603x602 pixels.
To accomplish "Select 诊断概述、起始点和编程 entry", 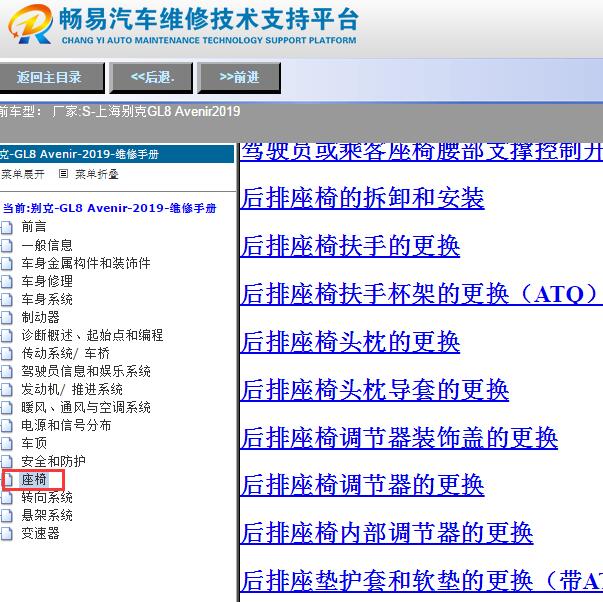I will point(92,335).
